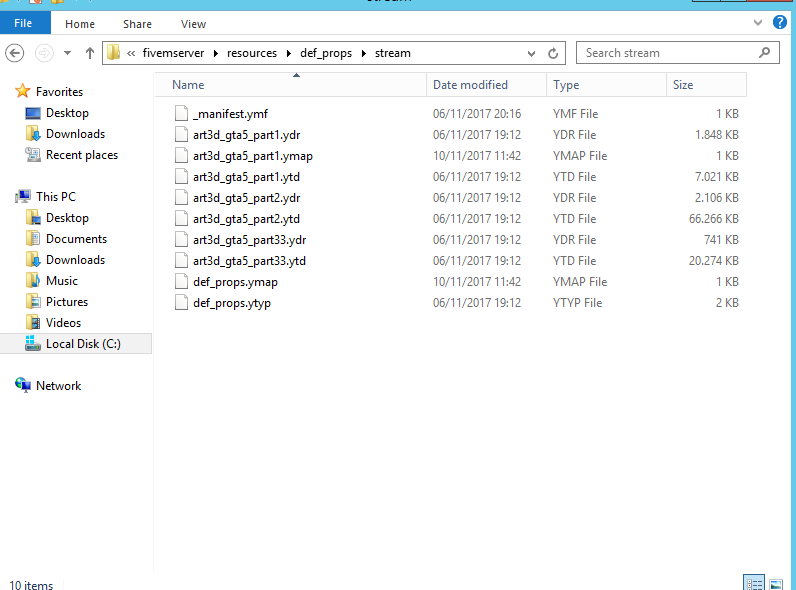This screenshot has width=796, height=590.
Task: Click the art3d_gta5_part1.ytd file icon
Action: pos(181,177)
